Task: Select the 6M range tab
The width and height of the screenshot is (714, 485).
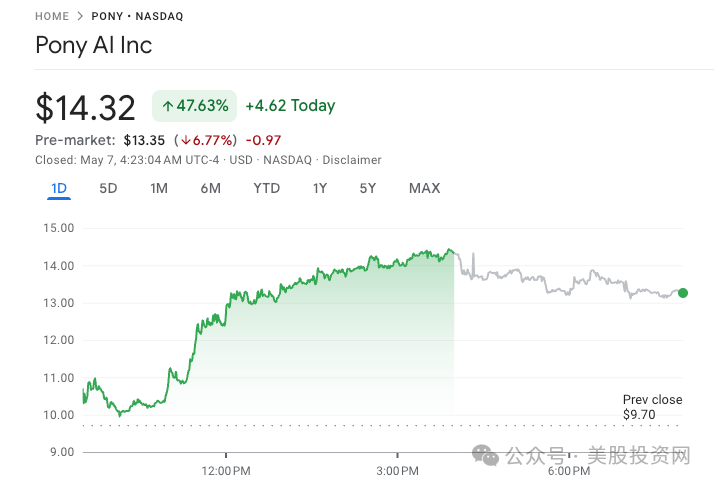Action: (x=210, y=188)
